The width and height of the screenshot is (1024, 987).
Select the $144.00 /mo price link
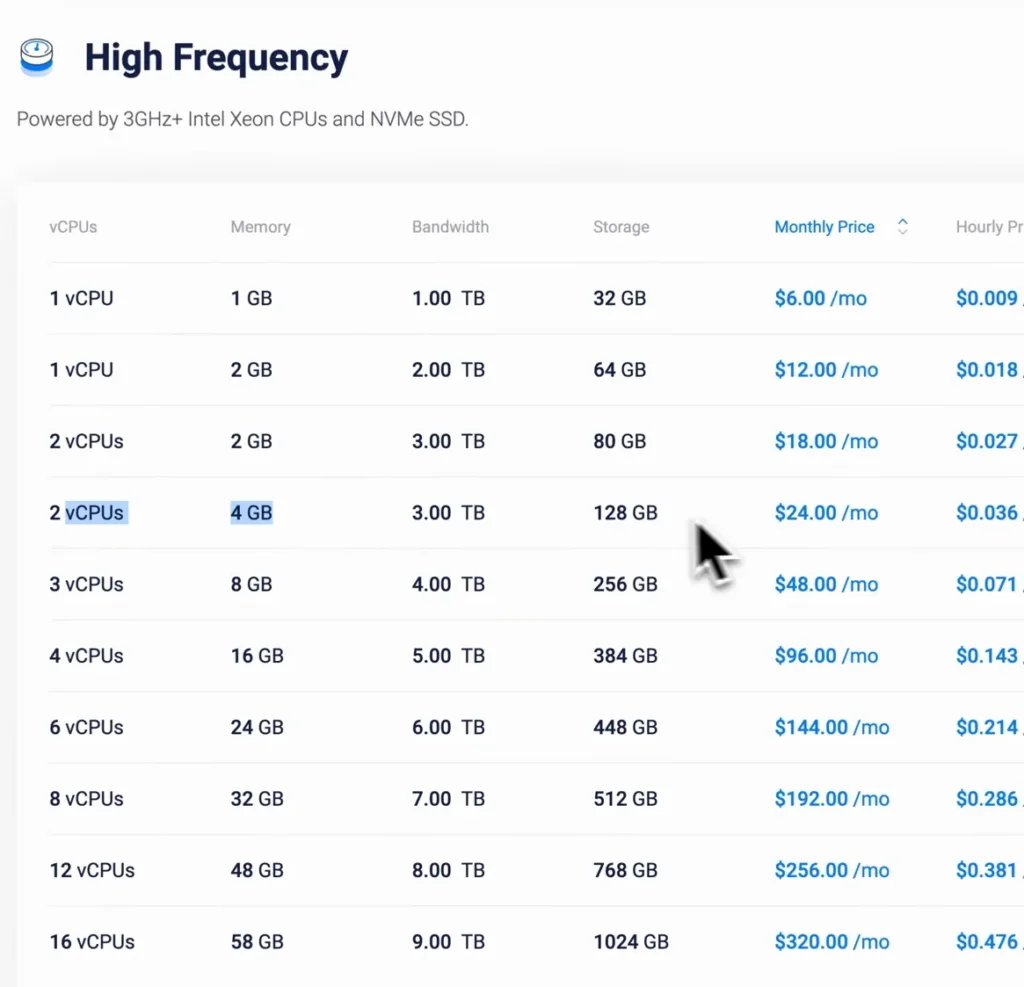click(x=832, y=728)
